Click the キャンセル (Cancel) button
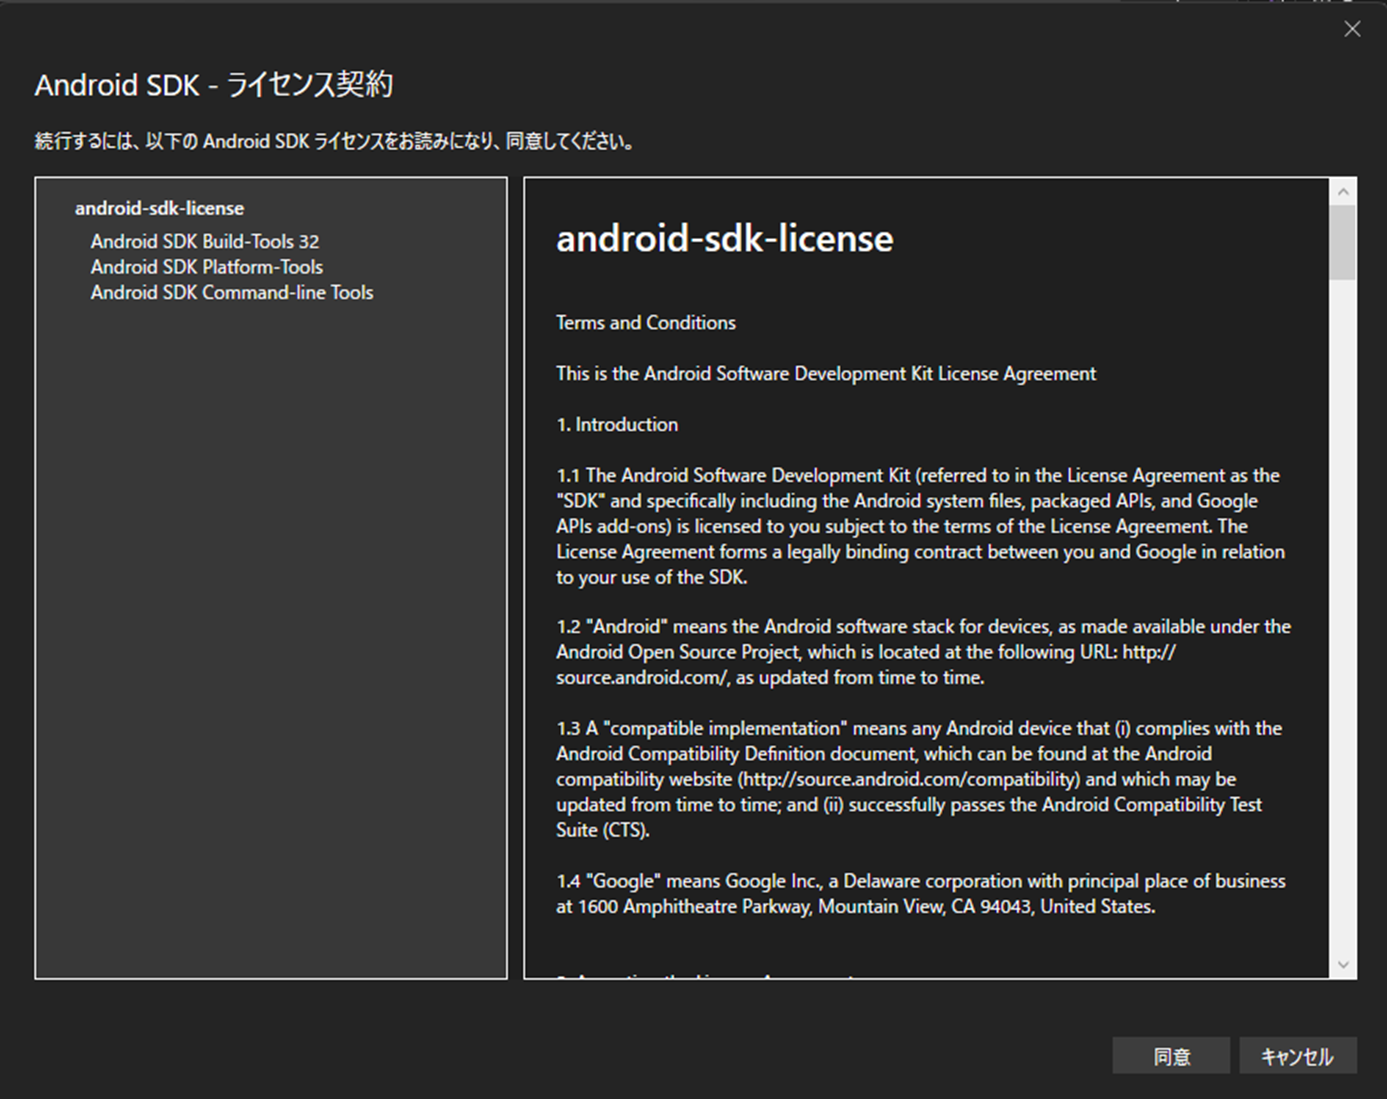1387x1099 pixels. [1298, 1056]
